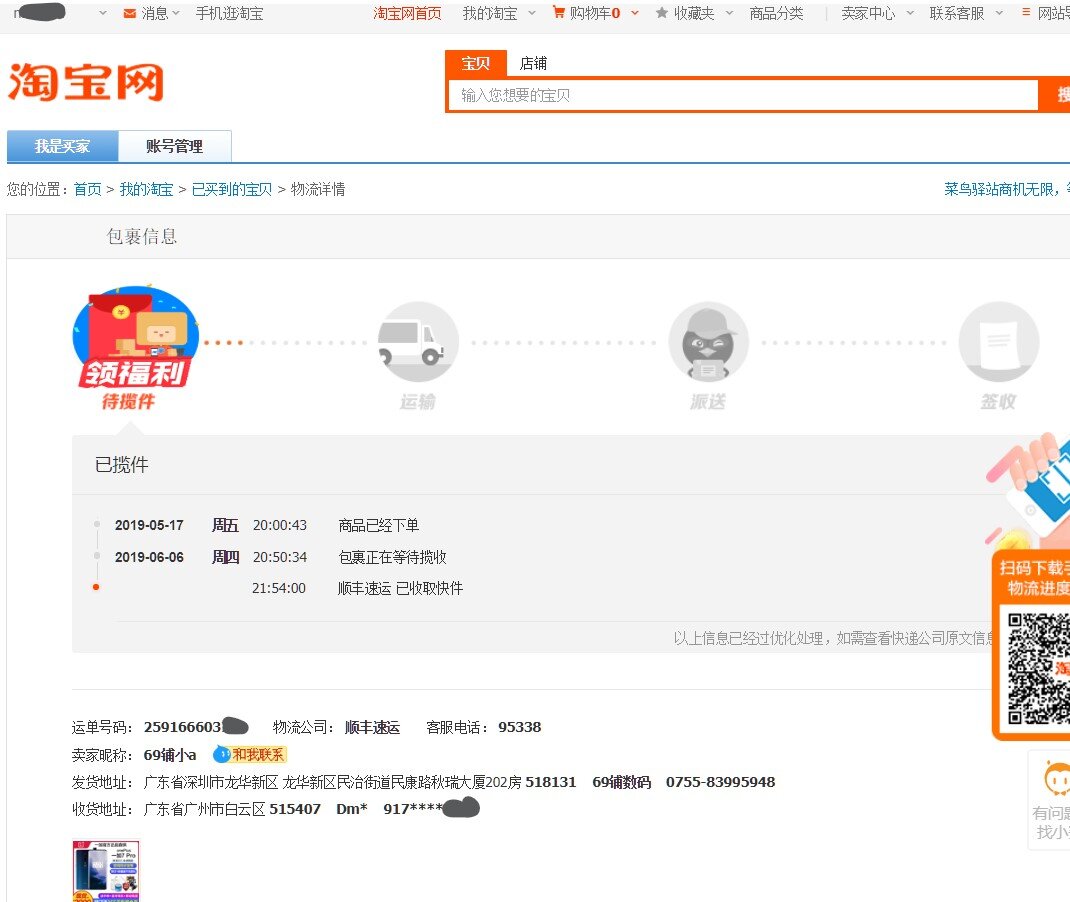Click the 已揽件 status heading
Image resolution: width=1070 pixels, height=902 pixels.
121,465
